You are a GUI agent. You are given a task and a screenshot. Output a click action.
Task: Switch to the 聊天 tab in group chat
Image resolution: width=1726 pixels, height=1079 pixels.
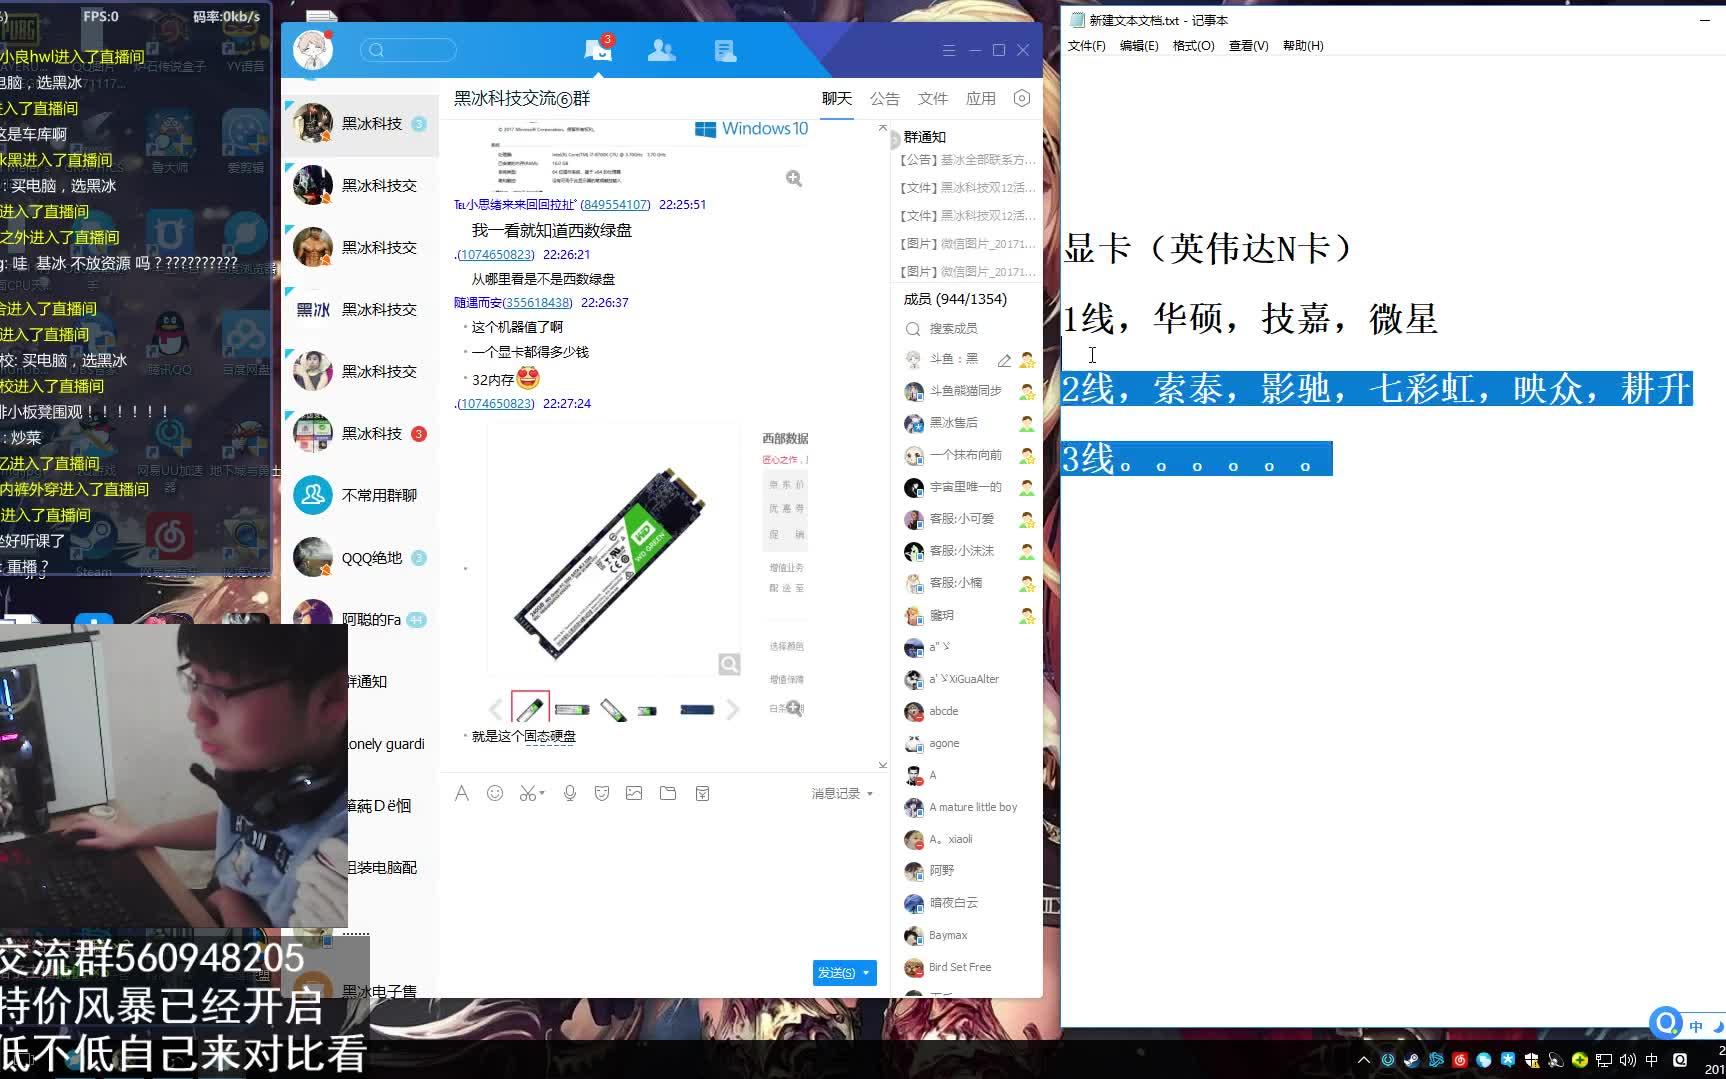coord(837,98)
